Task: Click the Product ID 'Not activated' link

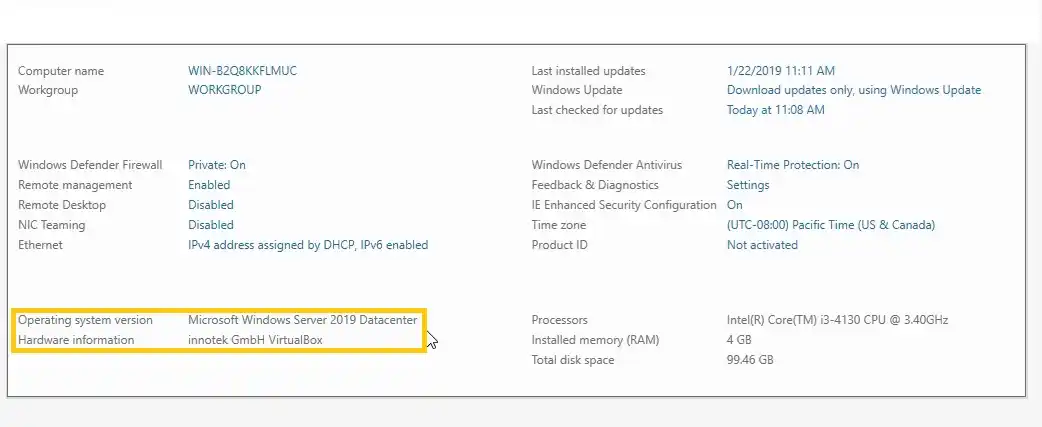Action: click(x=762, y=244)
